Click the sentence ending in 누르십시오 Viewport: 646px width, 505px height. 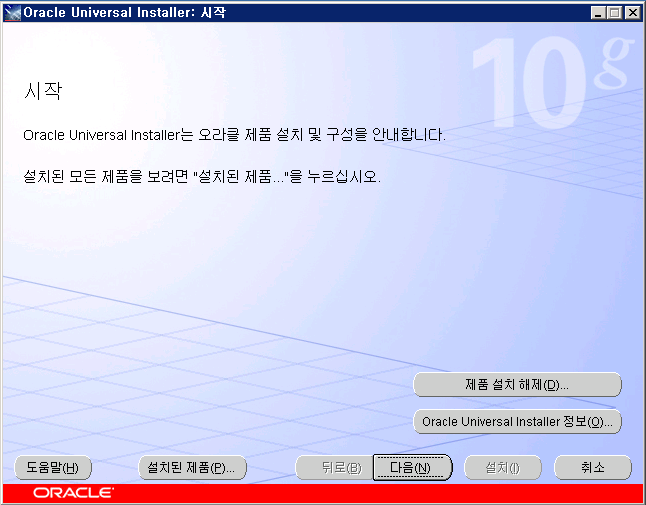click(202, 177)
